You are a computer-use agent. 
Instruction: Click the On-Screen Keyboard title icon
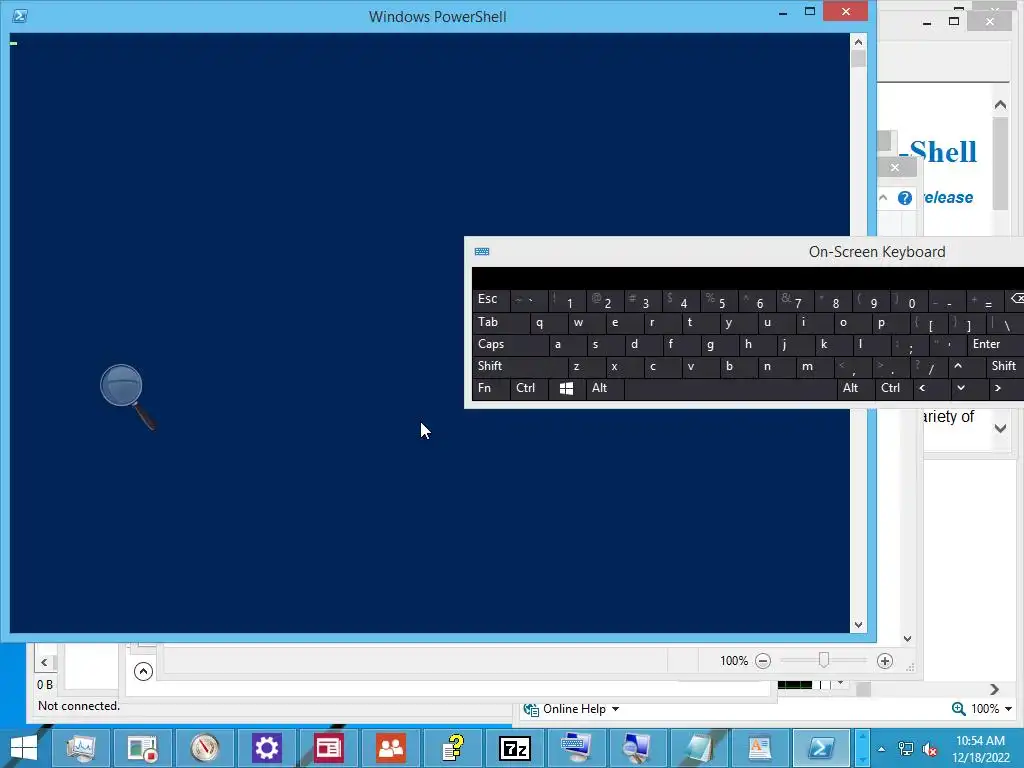coord(482,251)
